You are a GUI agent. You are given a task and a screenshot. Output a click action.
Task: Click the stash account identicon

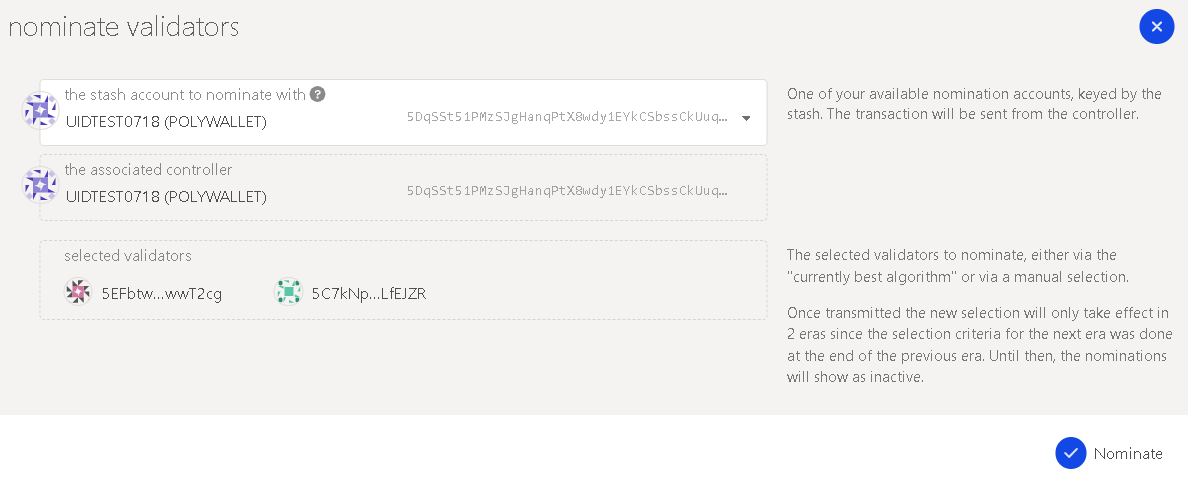pyautogui.click(x=40, y=111)
